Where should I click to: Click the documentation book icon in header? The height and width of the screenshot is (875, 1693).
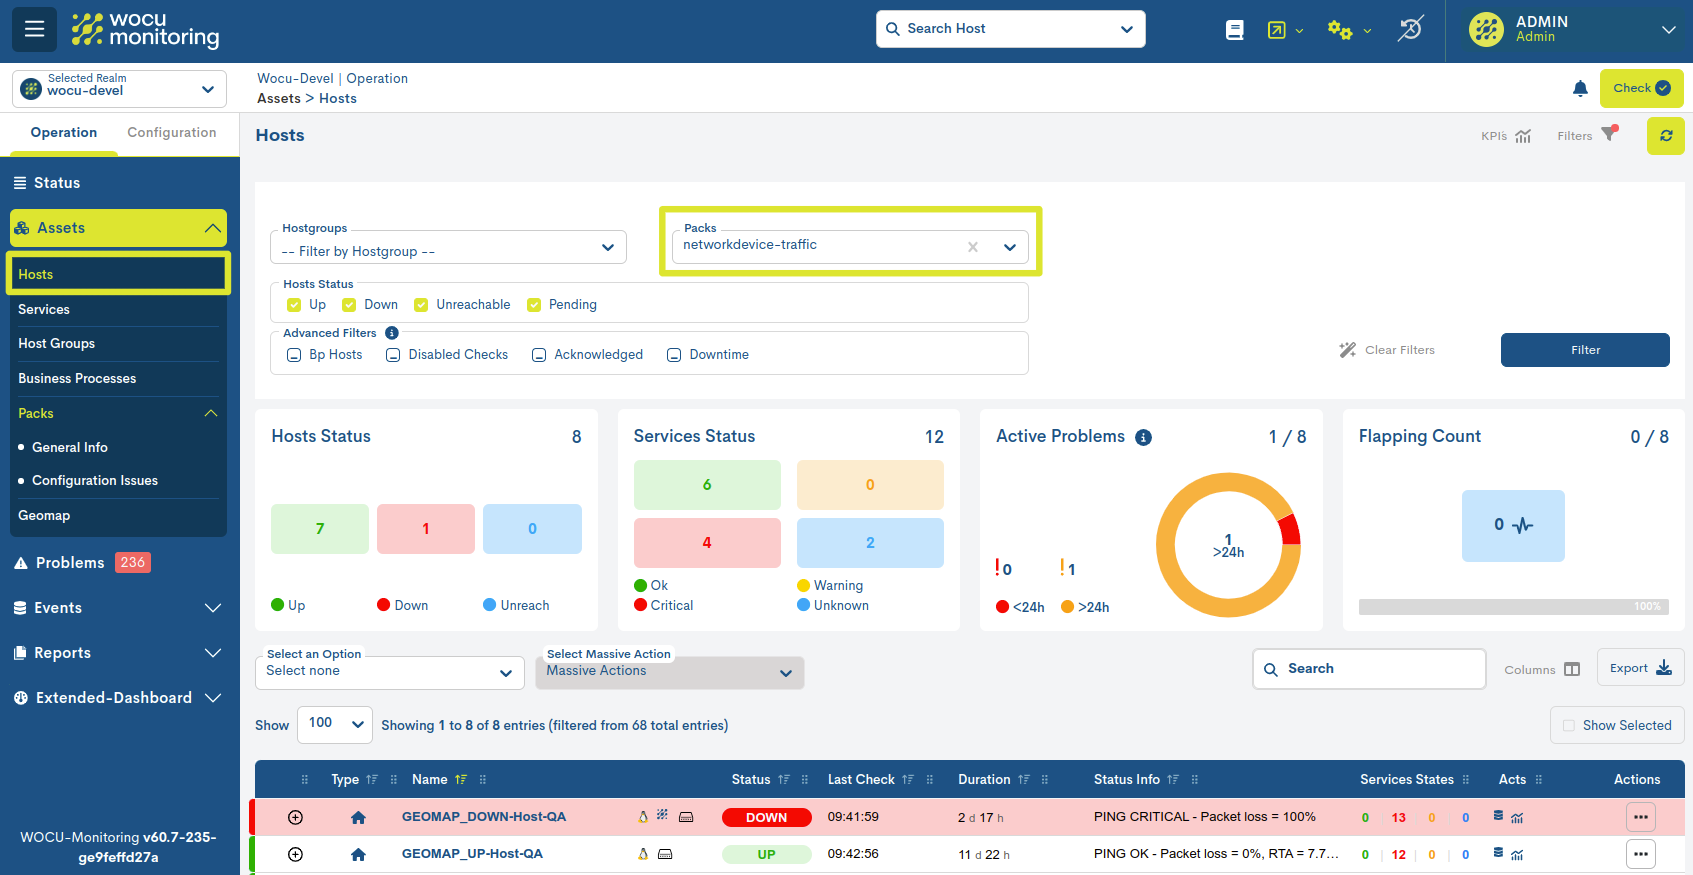(x=1235, y=30)
